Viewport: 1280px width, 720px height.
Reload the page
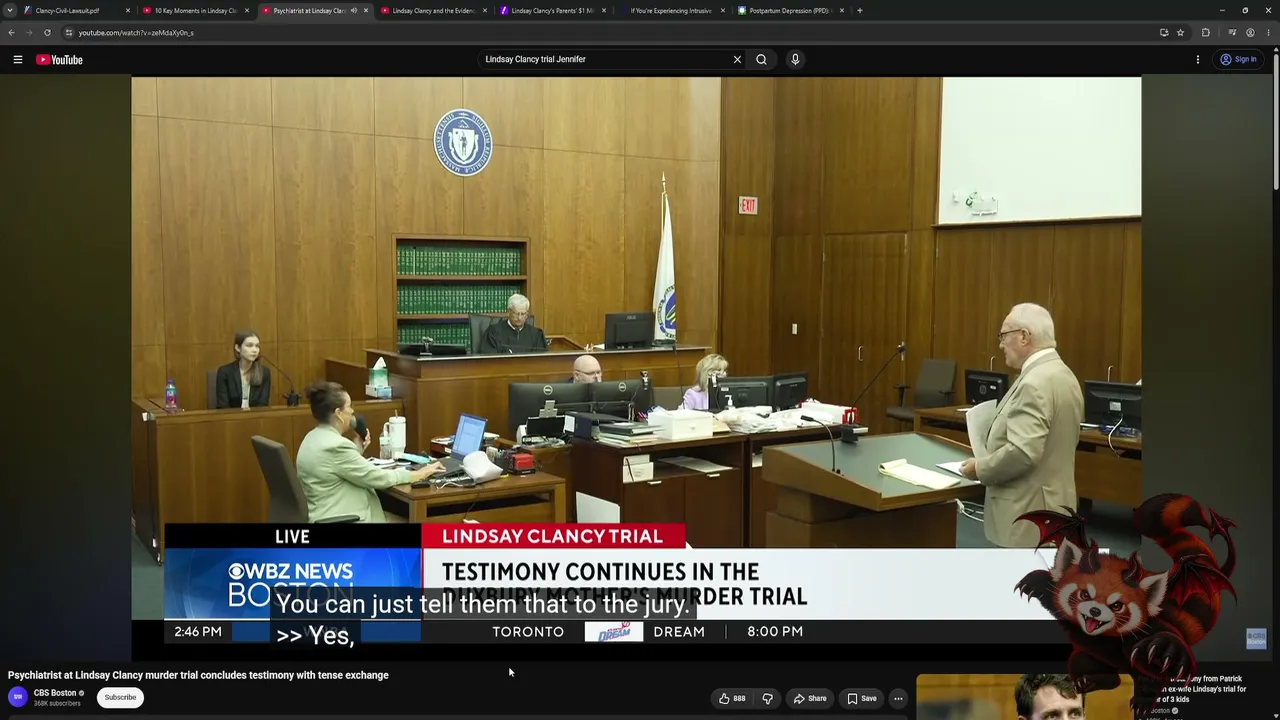(47, 33)
